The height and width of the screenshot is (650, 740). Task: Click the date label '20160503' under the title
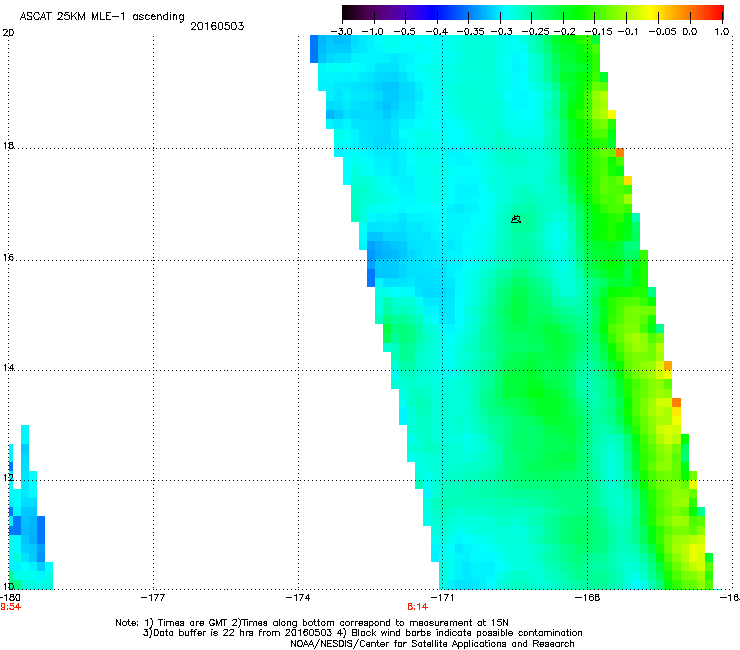pos(217,26)
